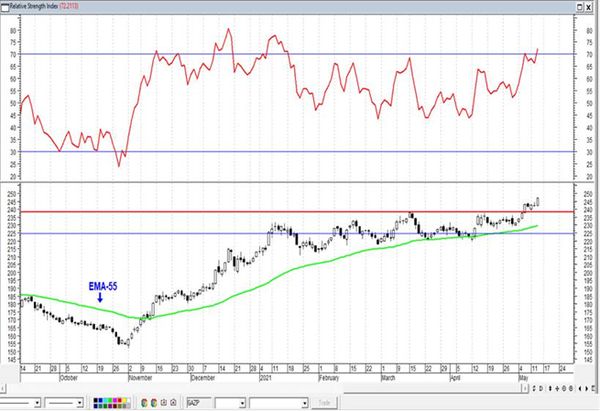600x411 pixels.
Task: Open the line style dropdown
Action: 37,403
